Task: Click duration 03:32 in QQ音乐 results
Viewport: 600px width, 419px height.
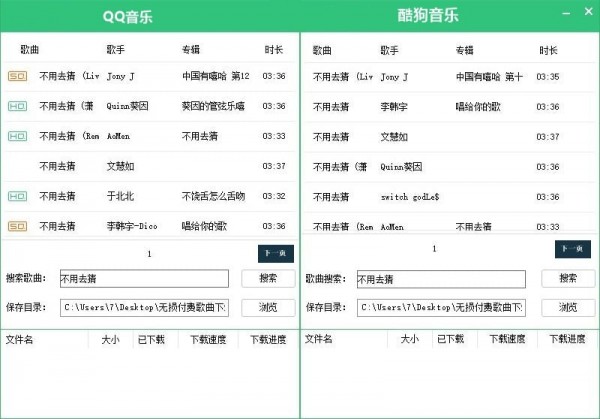Action: pos(274,196)
